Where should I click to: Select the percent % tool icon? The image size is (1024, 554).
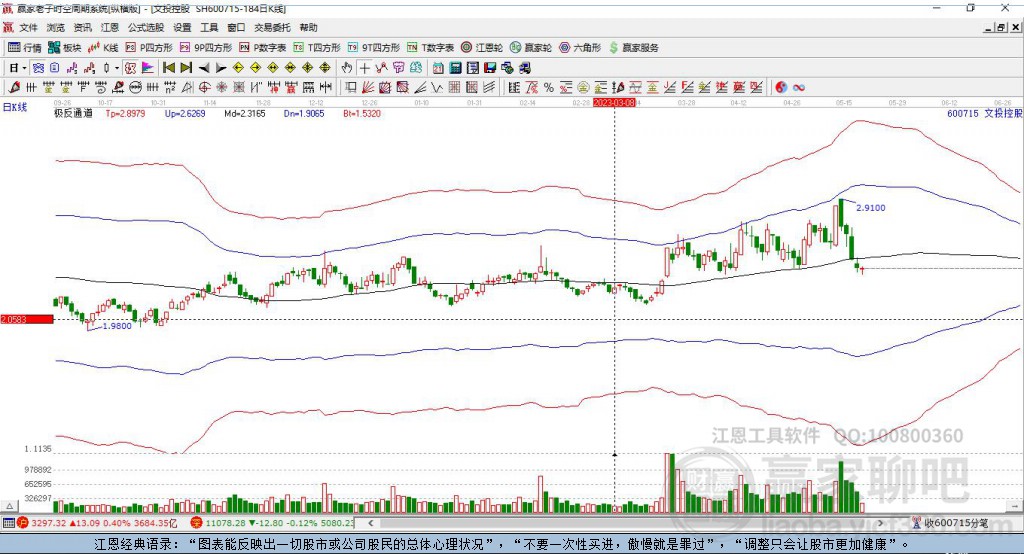click(x=549, y=88)
